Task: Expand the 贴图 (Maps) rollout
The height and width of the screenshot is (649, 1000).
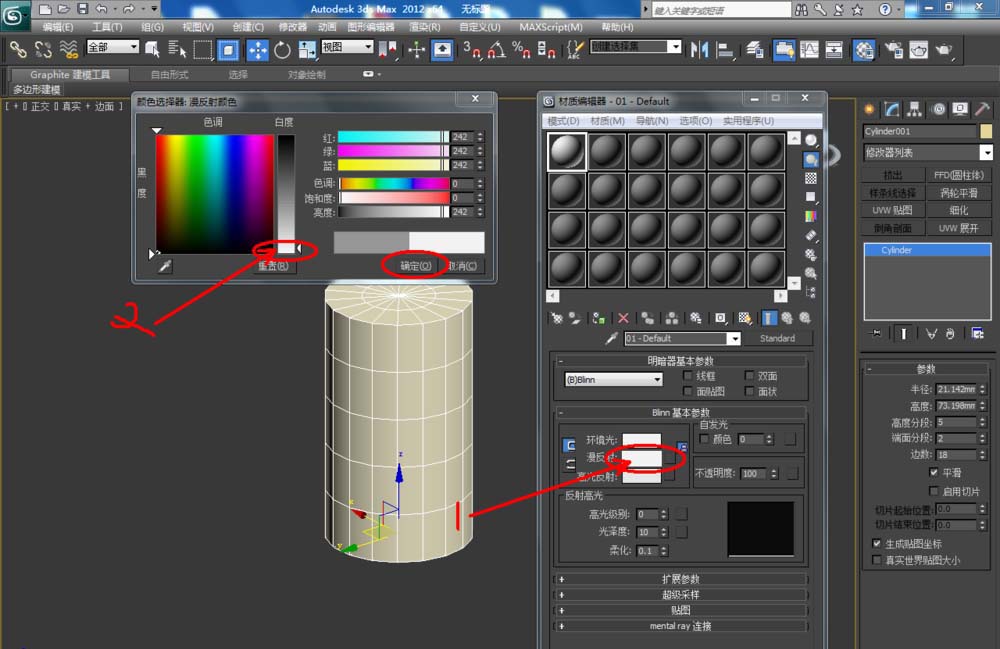Action: (680, 610)
